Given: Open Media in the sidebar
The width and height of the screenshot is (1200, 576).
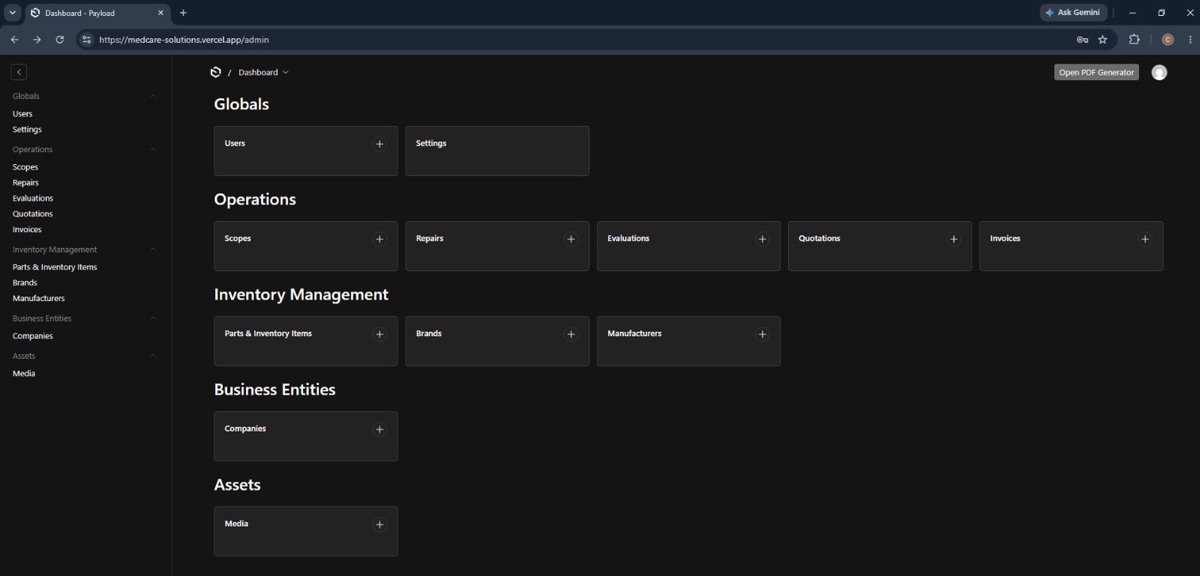Looking at the screenshot, I should [24, 374].
